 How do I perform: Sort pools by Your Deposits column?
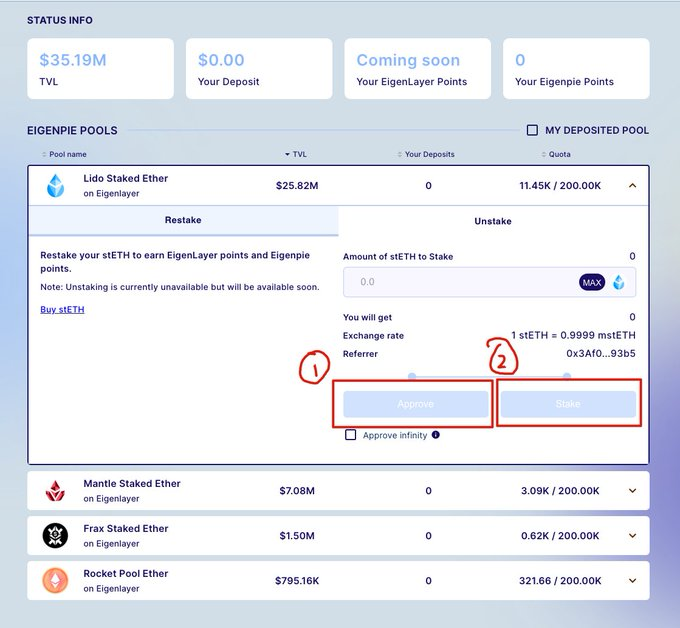click(x=426, y=154)
